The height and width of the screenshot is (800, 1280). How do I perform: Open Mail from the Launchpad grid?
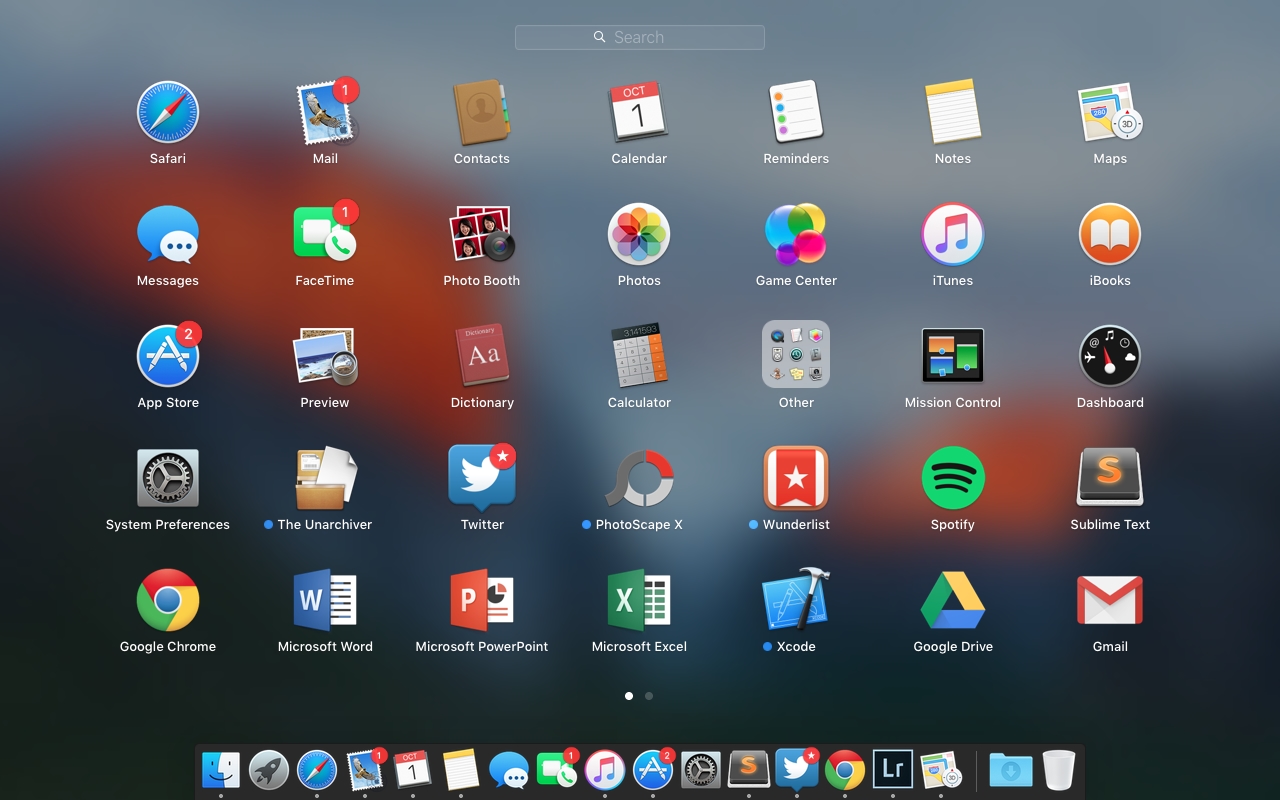click(325, 113)
